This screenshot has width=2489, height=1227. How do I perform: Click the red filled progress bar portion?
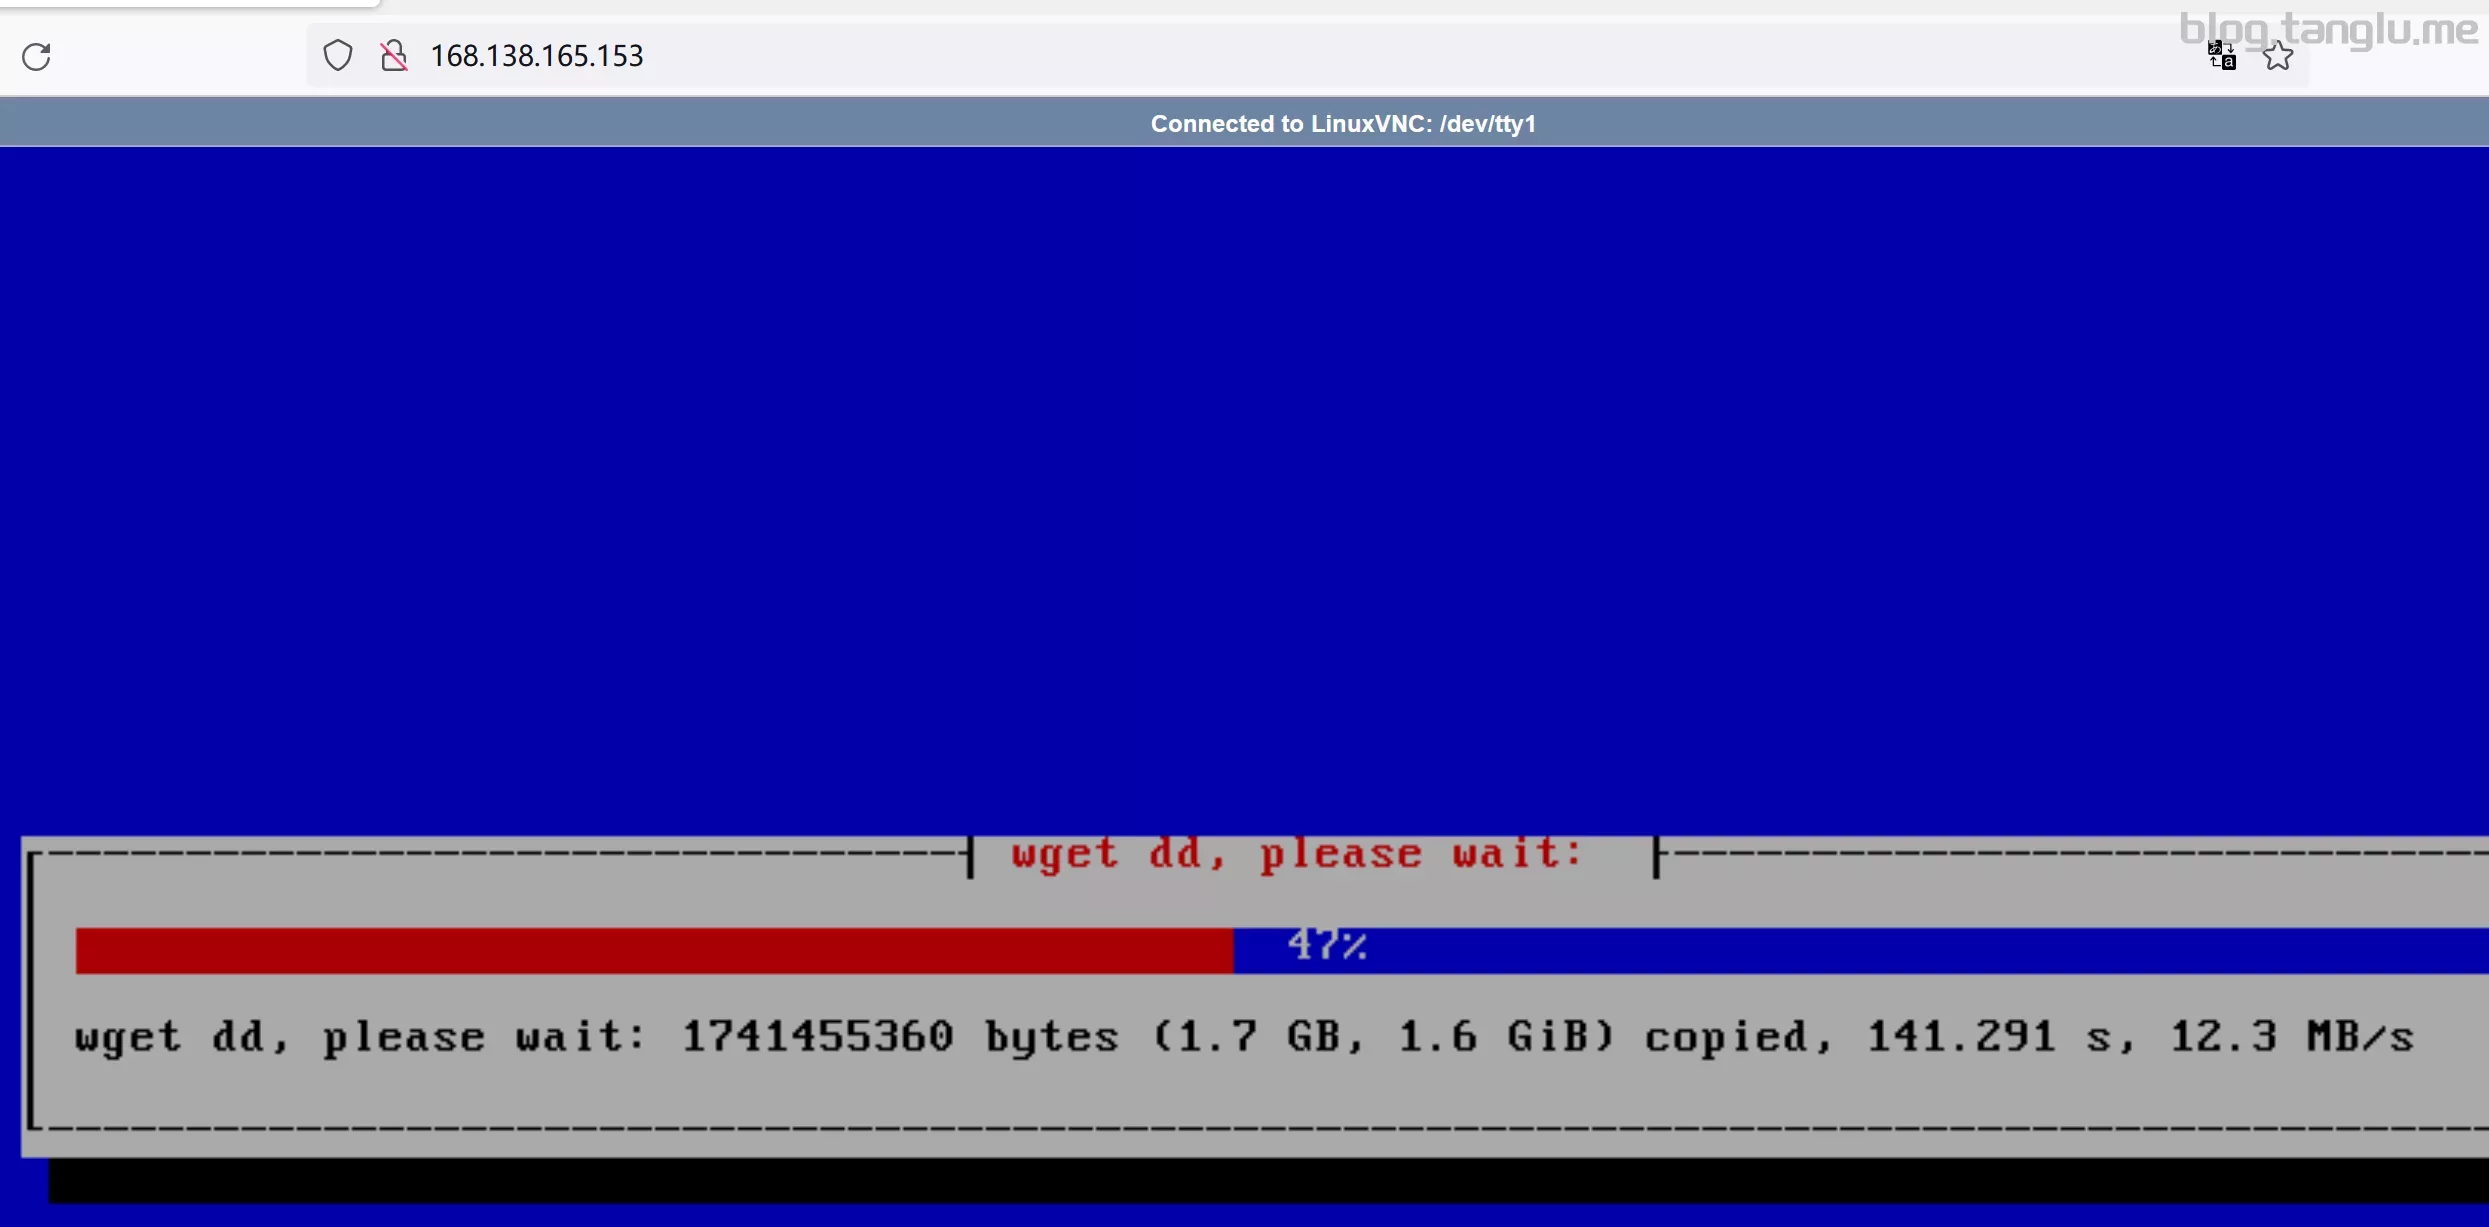654,950
